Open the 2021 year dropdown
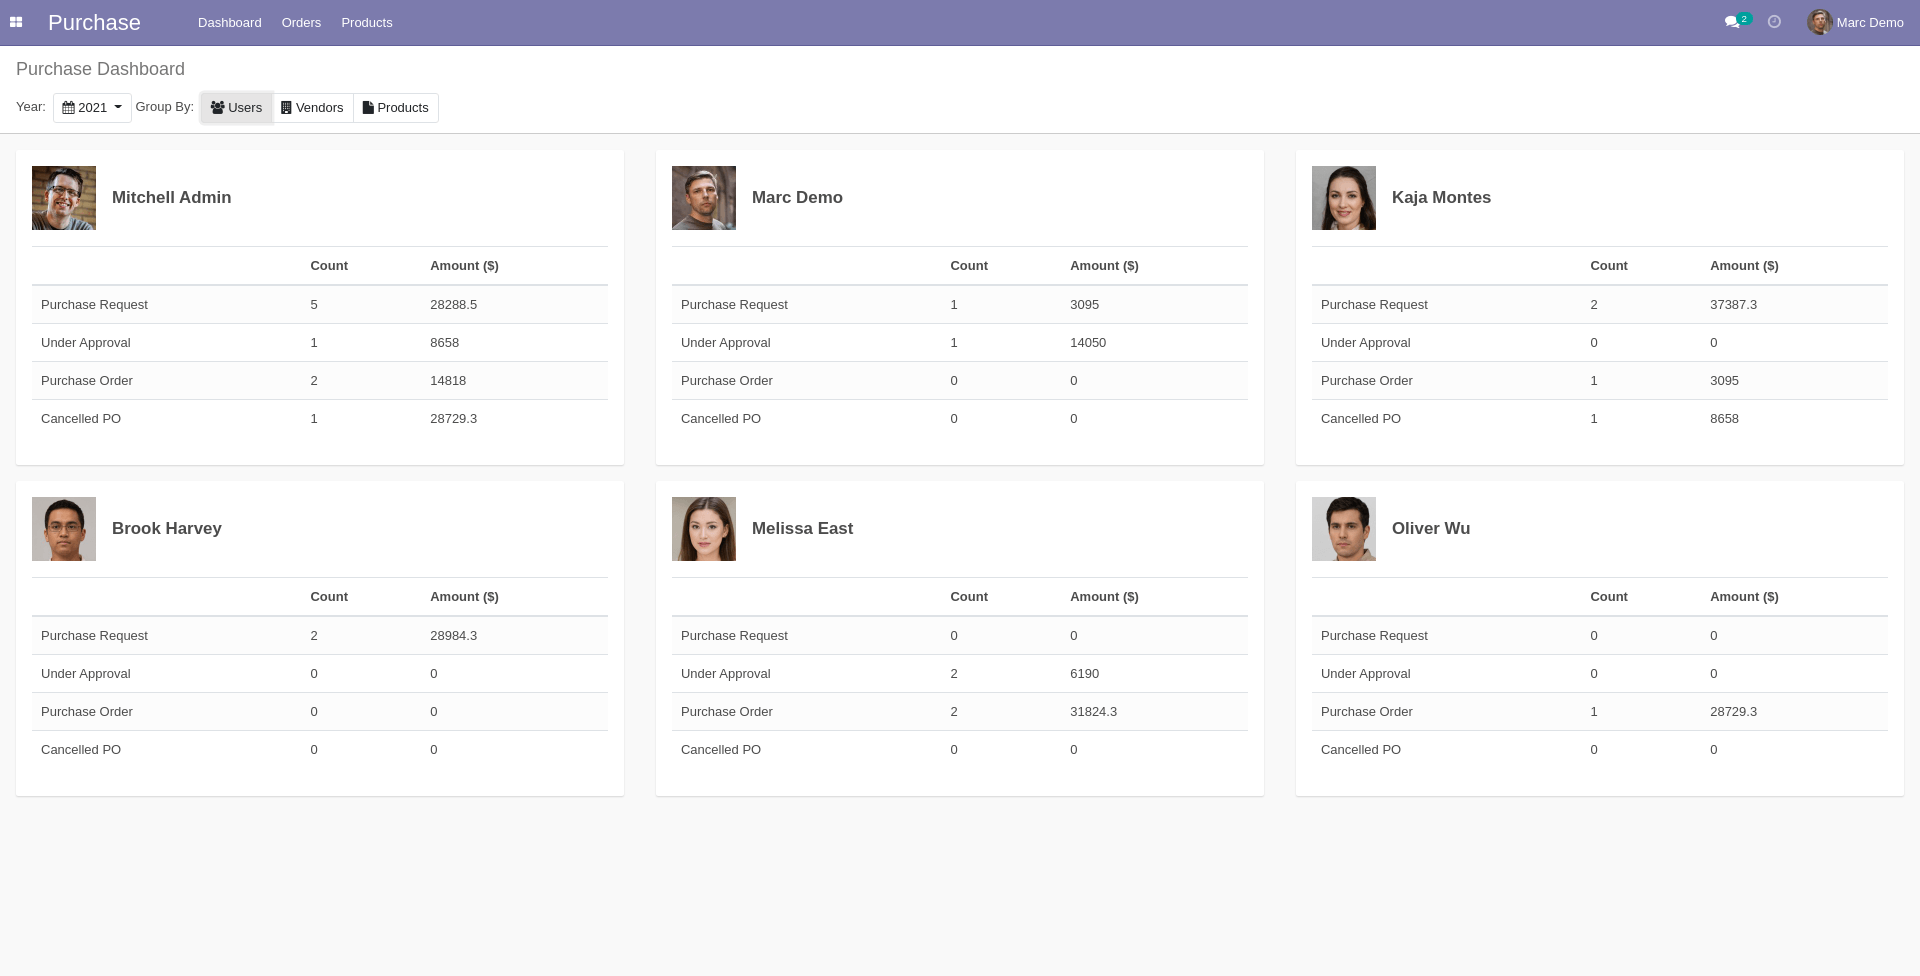Viewport: 1920px width, 976px height. [92, 107]
